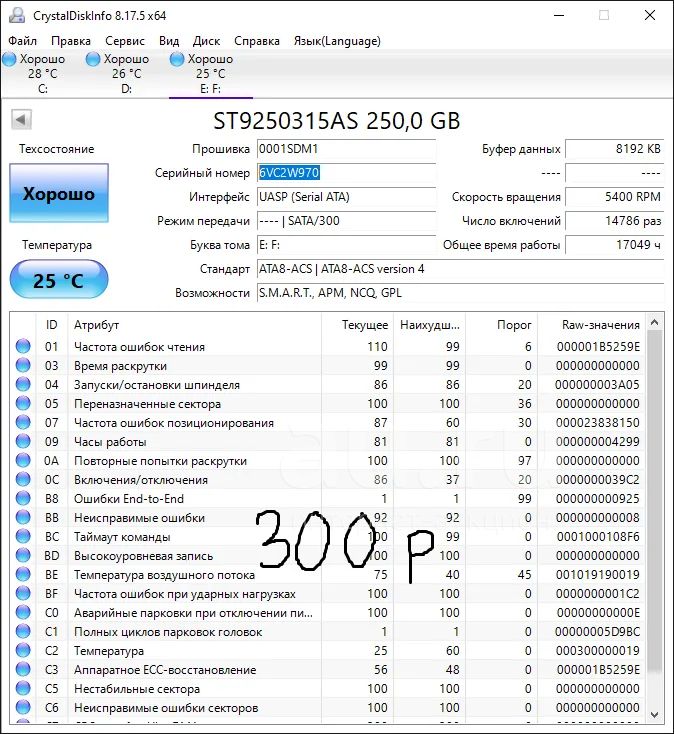Click status circle for attribute 0C
This screenshot has width=674, height=734.
[x=23, y=479]
